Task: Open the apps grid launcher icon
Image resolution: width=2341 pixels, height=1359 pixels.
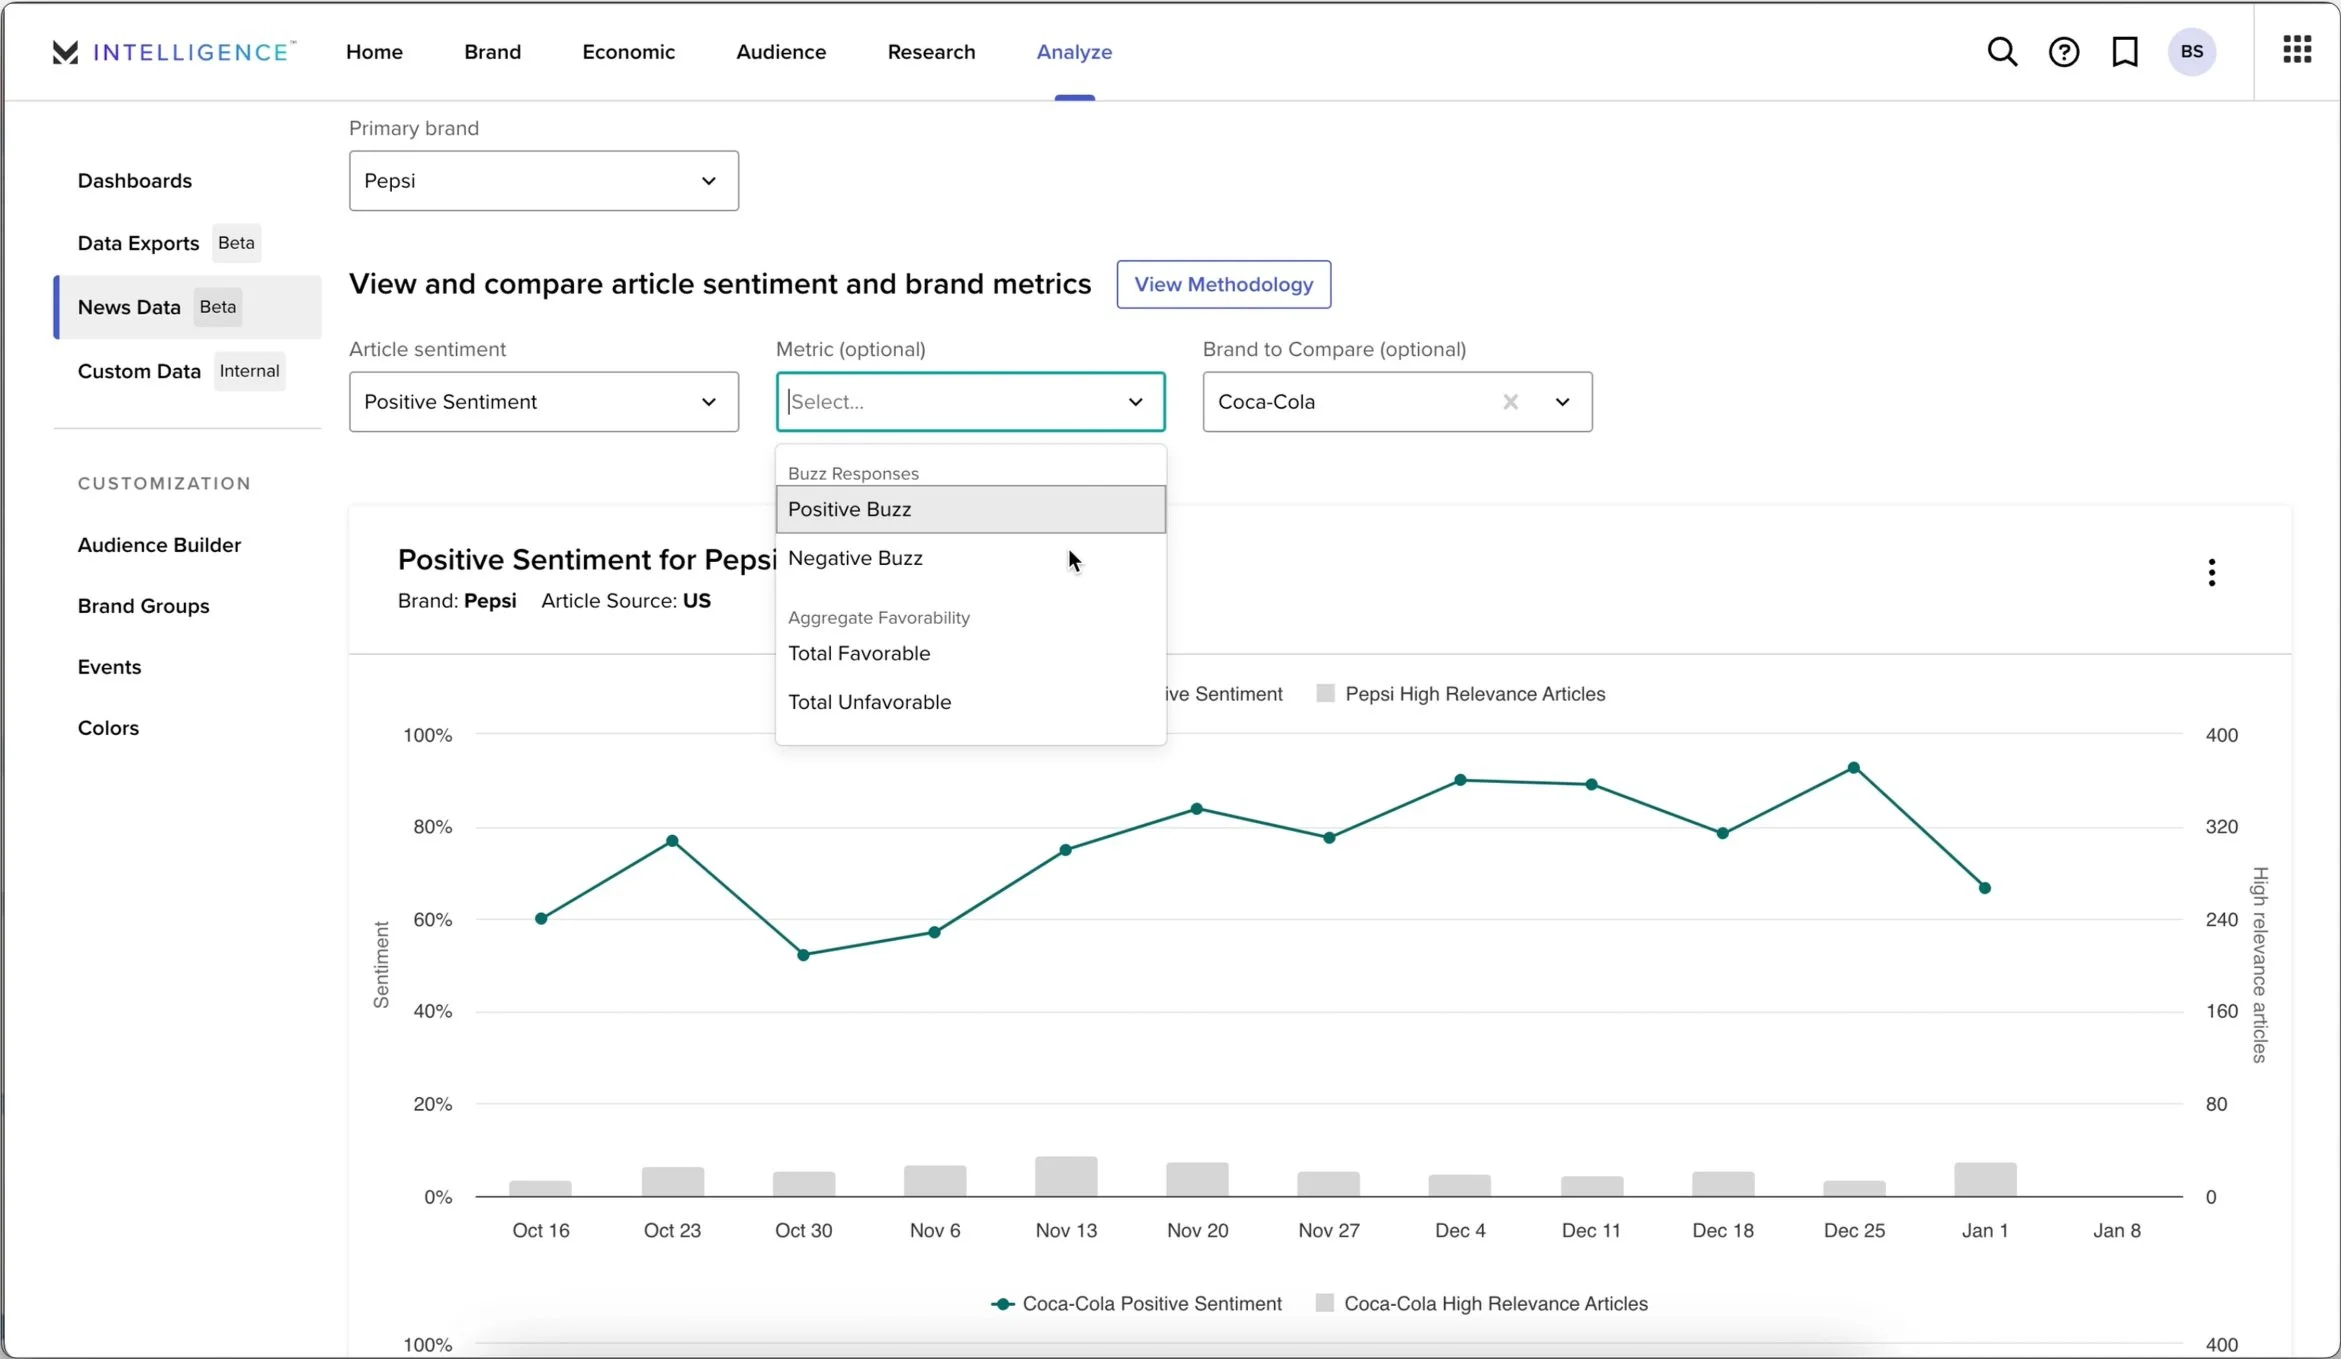Action: [2297, 49]
